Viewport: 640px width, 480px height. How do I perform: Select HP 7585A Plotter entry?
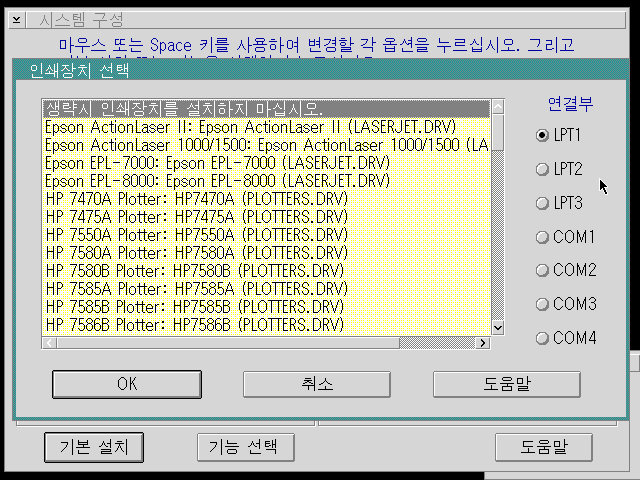tap(267, 289)
